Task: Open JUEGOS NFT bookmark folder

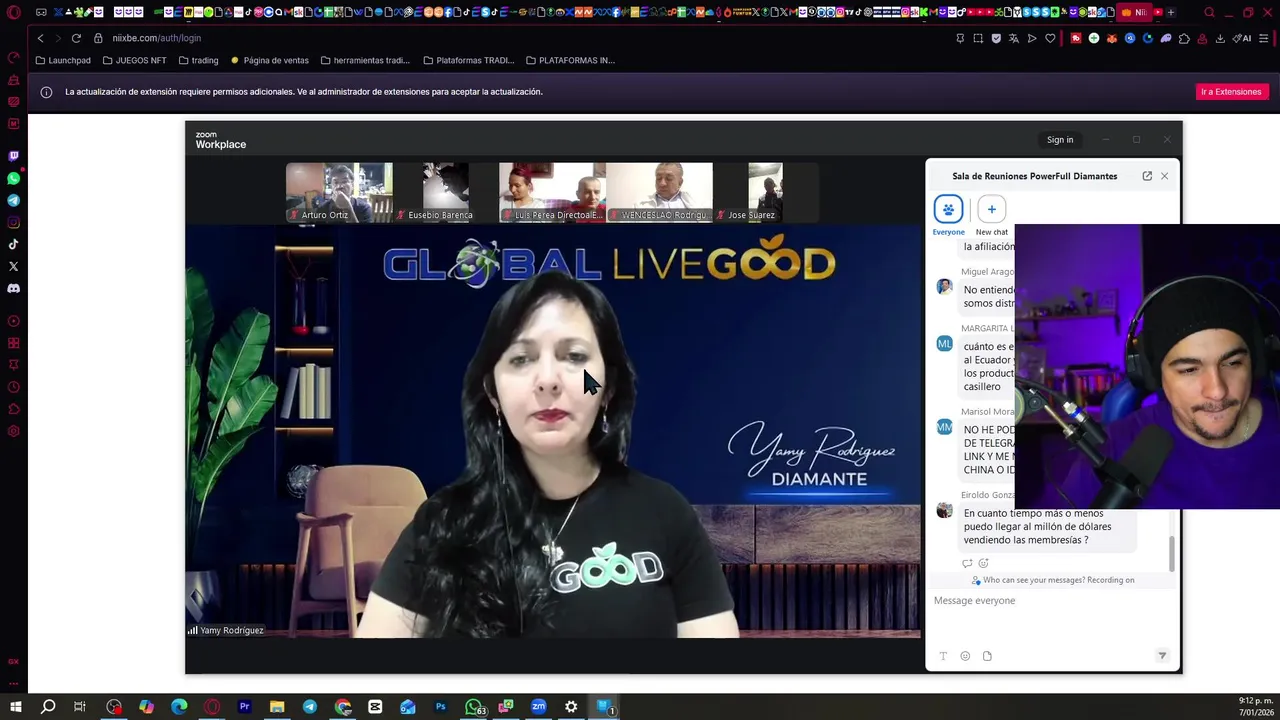Action: 134,60
